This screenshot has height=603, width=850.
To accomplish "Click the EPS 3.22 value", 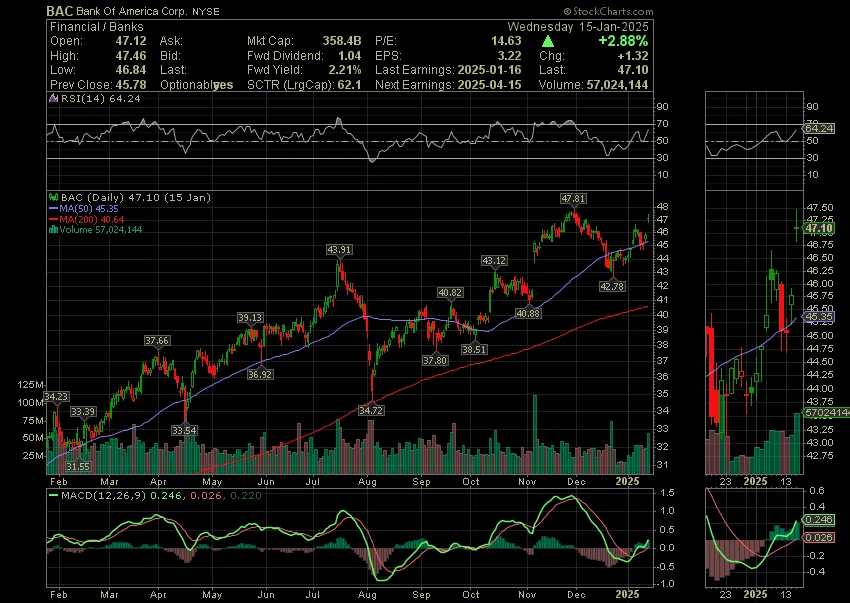I will tap(510, 56).
